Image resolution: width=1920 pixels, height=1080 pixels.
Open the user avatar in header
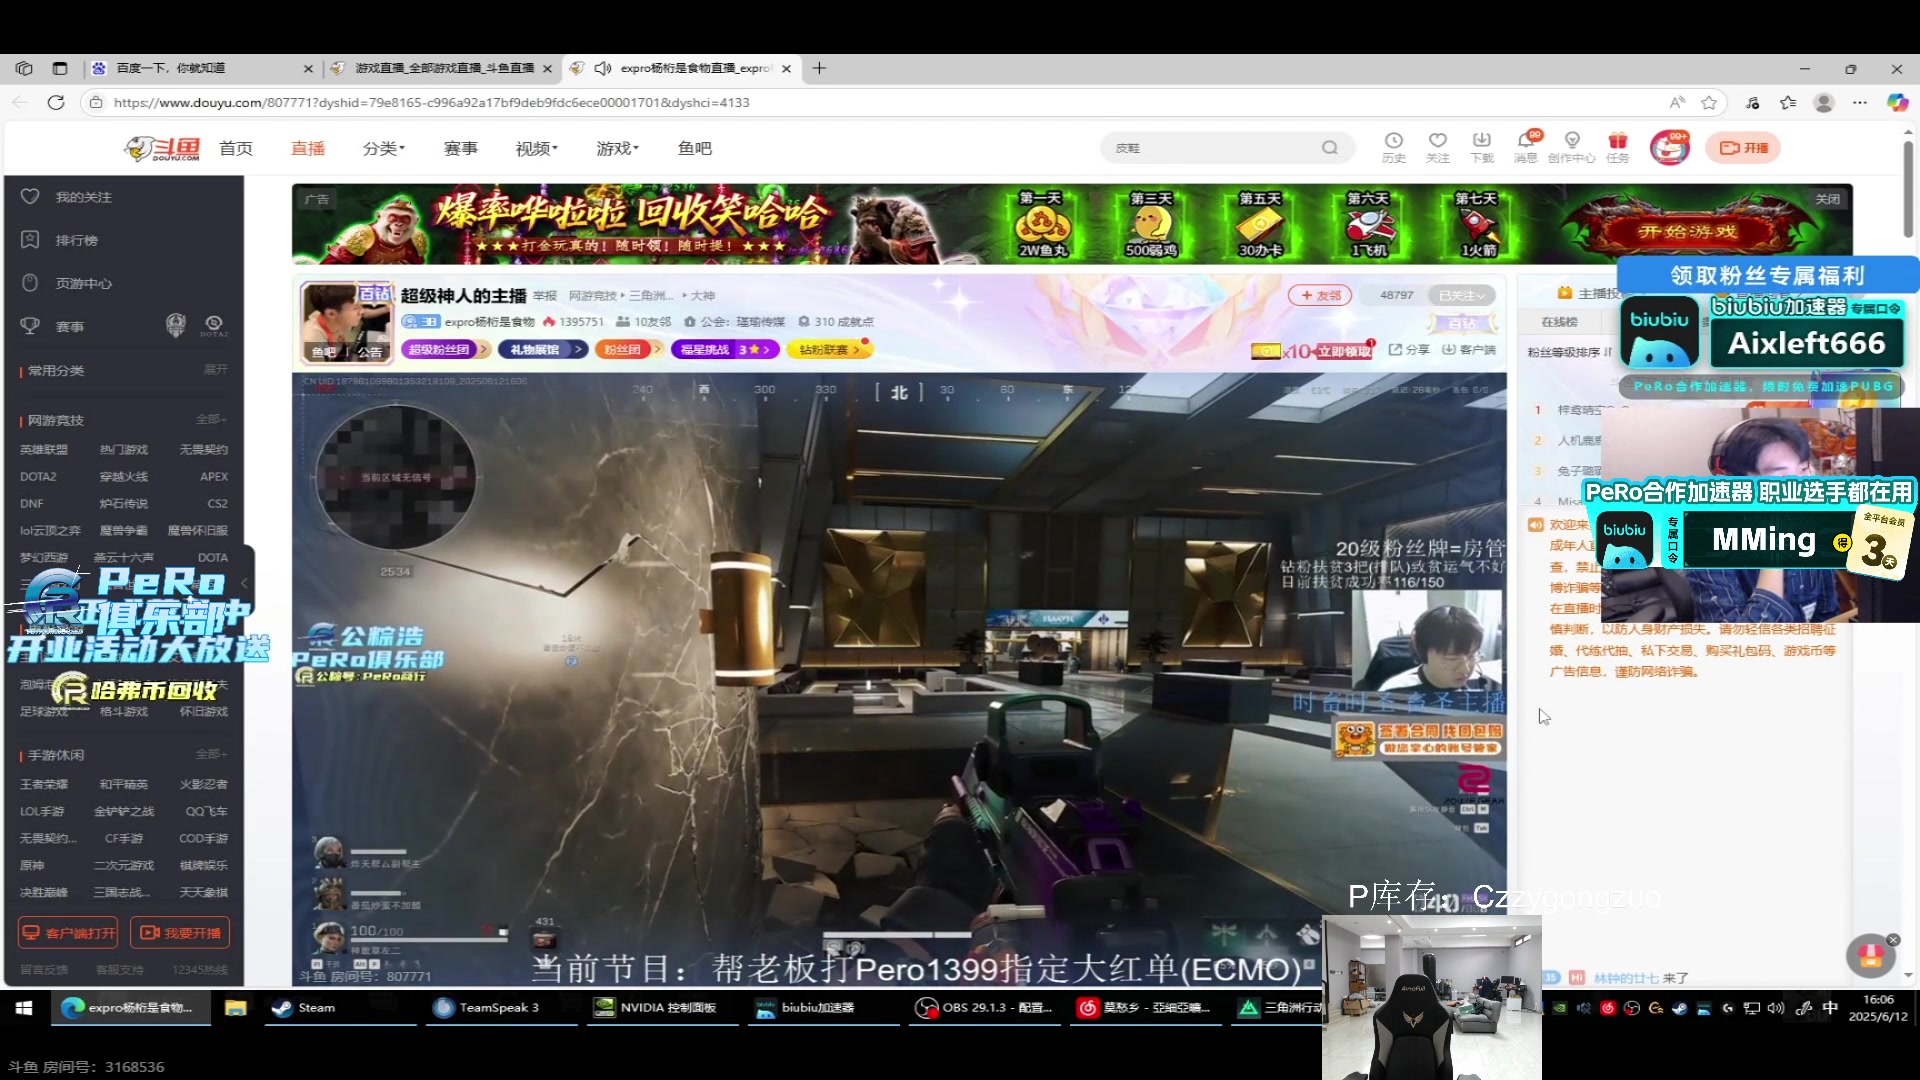[x=1669, y=148]
